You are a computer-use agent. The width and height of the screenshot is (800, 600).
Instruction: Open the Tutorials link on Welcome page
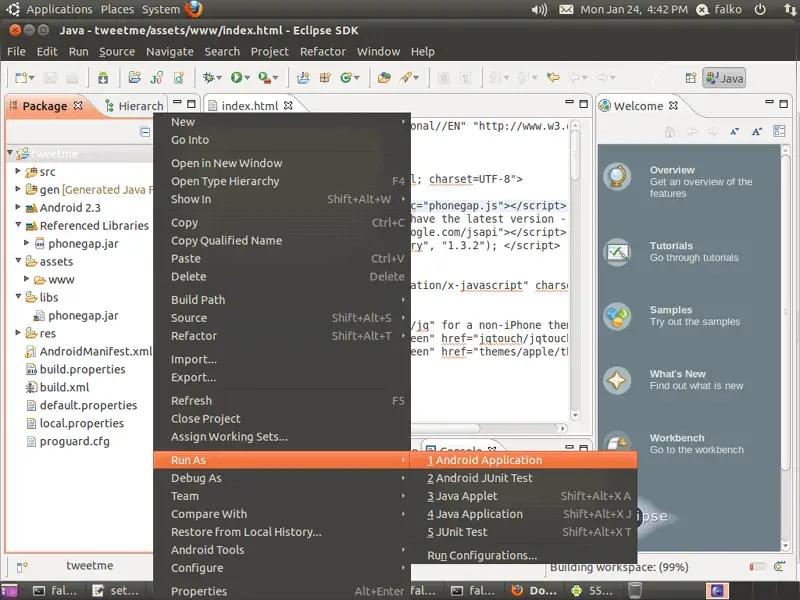pyautogui.click(x=671, y=246)
